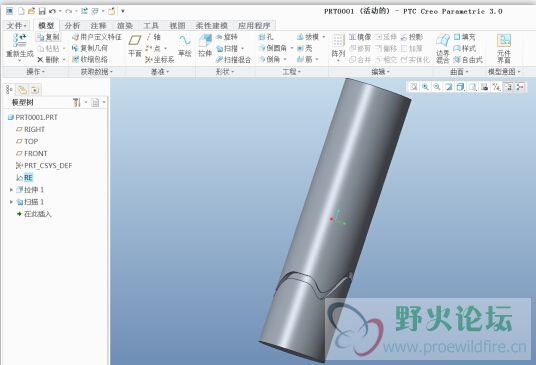The width and height of the screenshot is (536, 365).
Task: Click the 用户定义特征 button
Action: pyautogui.click(x=97, y=37)
